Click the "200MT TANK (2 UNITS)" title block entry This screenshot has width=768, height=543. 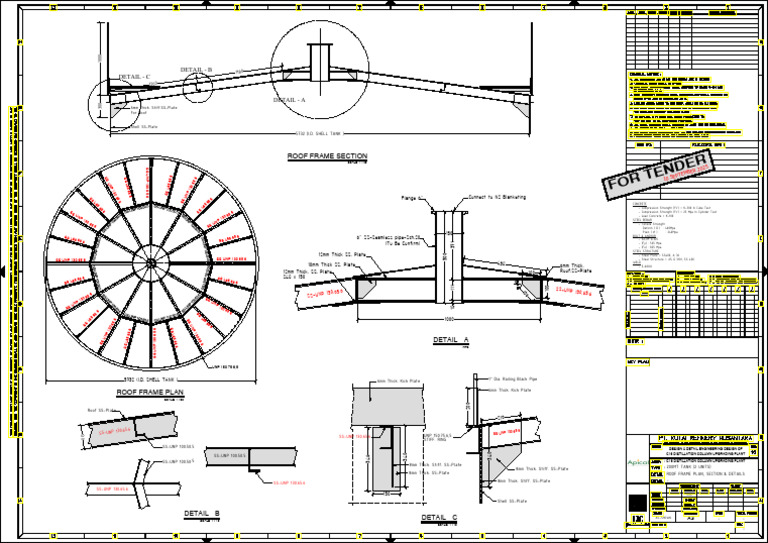point(687,467)
